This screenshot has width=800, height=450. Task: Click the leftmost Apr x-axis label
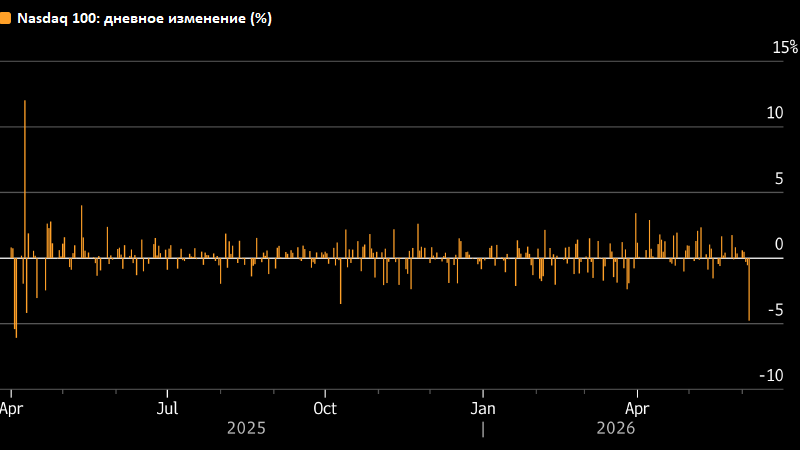11,409
